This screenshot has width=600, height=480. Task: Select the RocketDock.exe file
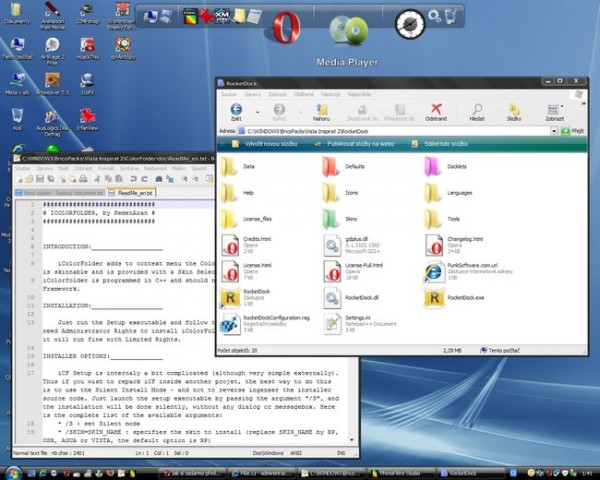click(454, 297)
